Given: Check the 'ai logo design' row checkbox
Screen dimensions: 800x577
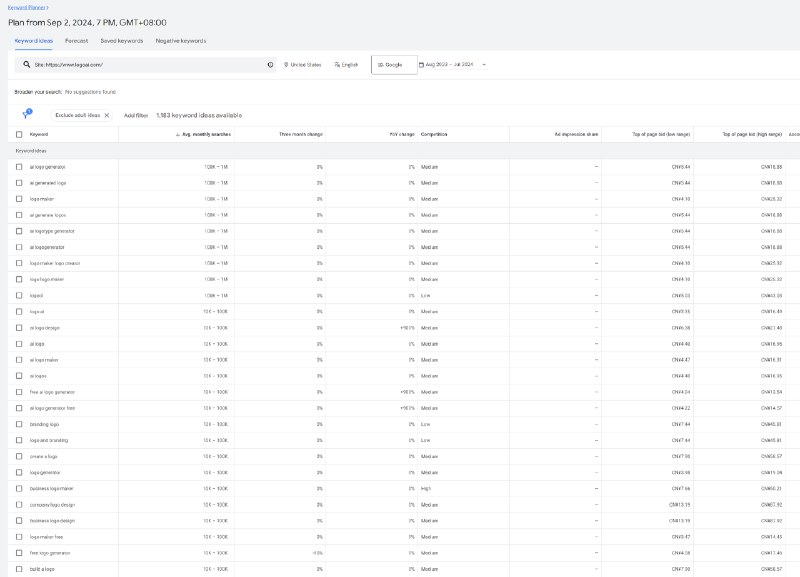Looking at the screenshot, I should click(19, 328).
